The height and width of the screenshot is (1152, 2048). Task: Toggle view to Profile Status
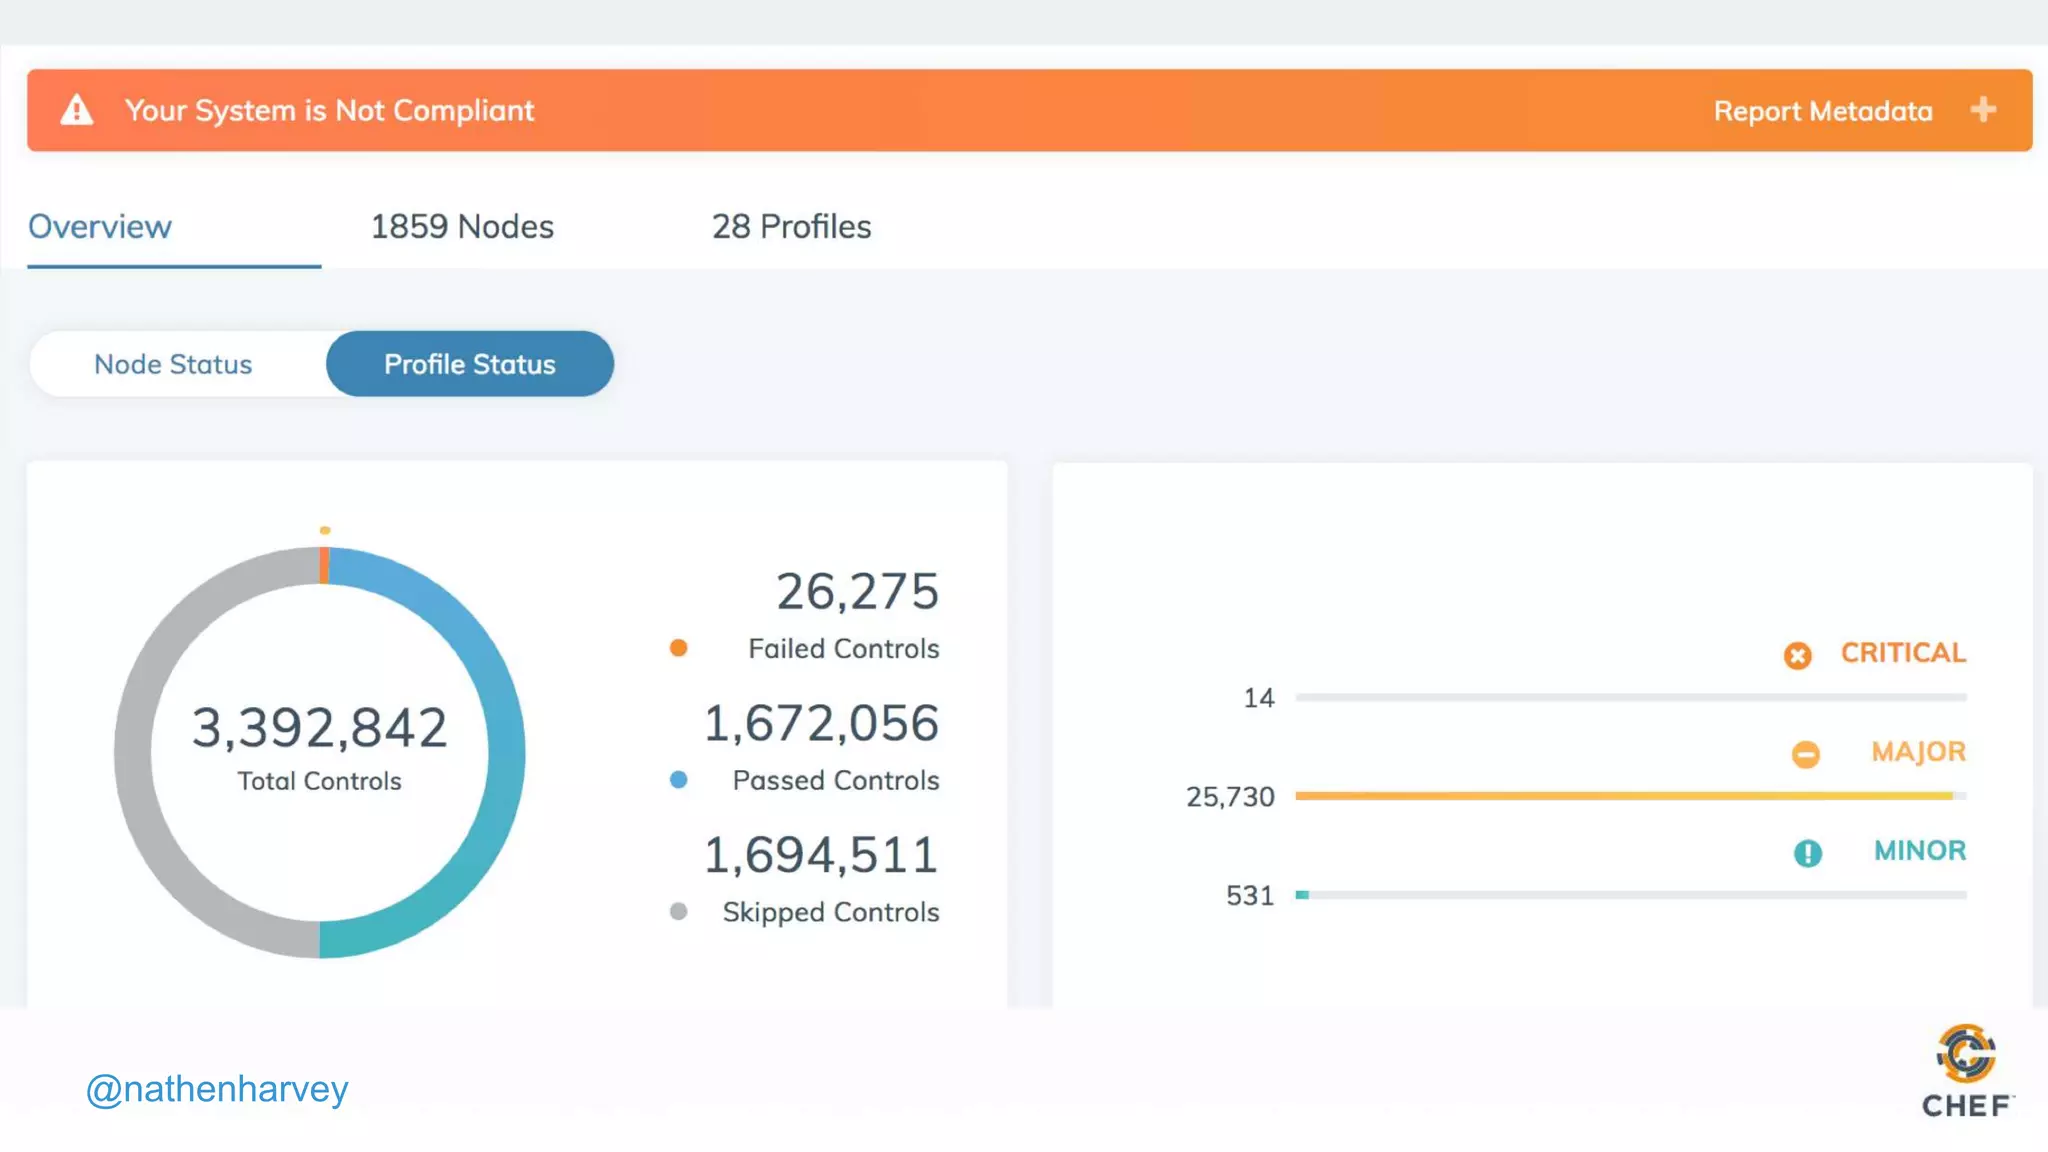[x=470, y=364]
